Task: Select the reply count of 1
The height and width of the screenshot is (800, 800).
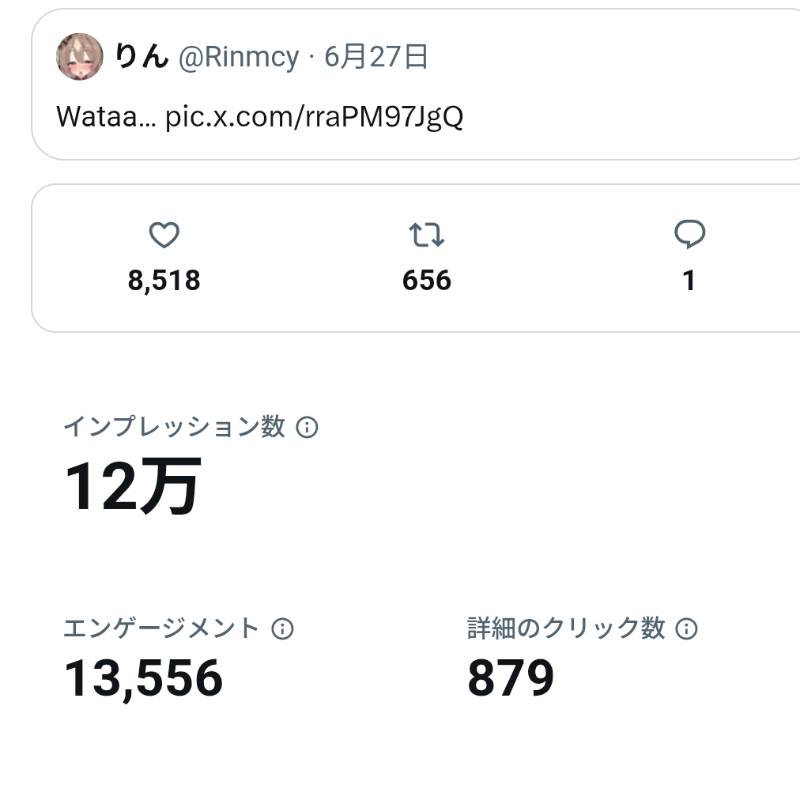Action: click(x=689, y=280)
